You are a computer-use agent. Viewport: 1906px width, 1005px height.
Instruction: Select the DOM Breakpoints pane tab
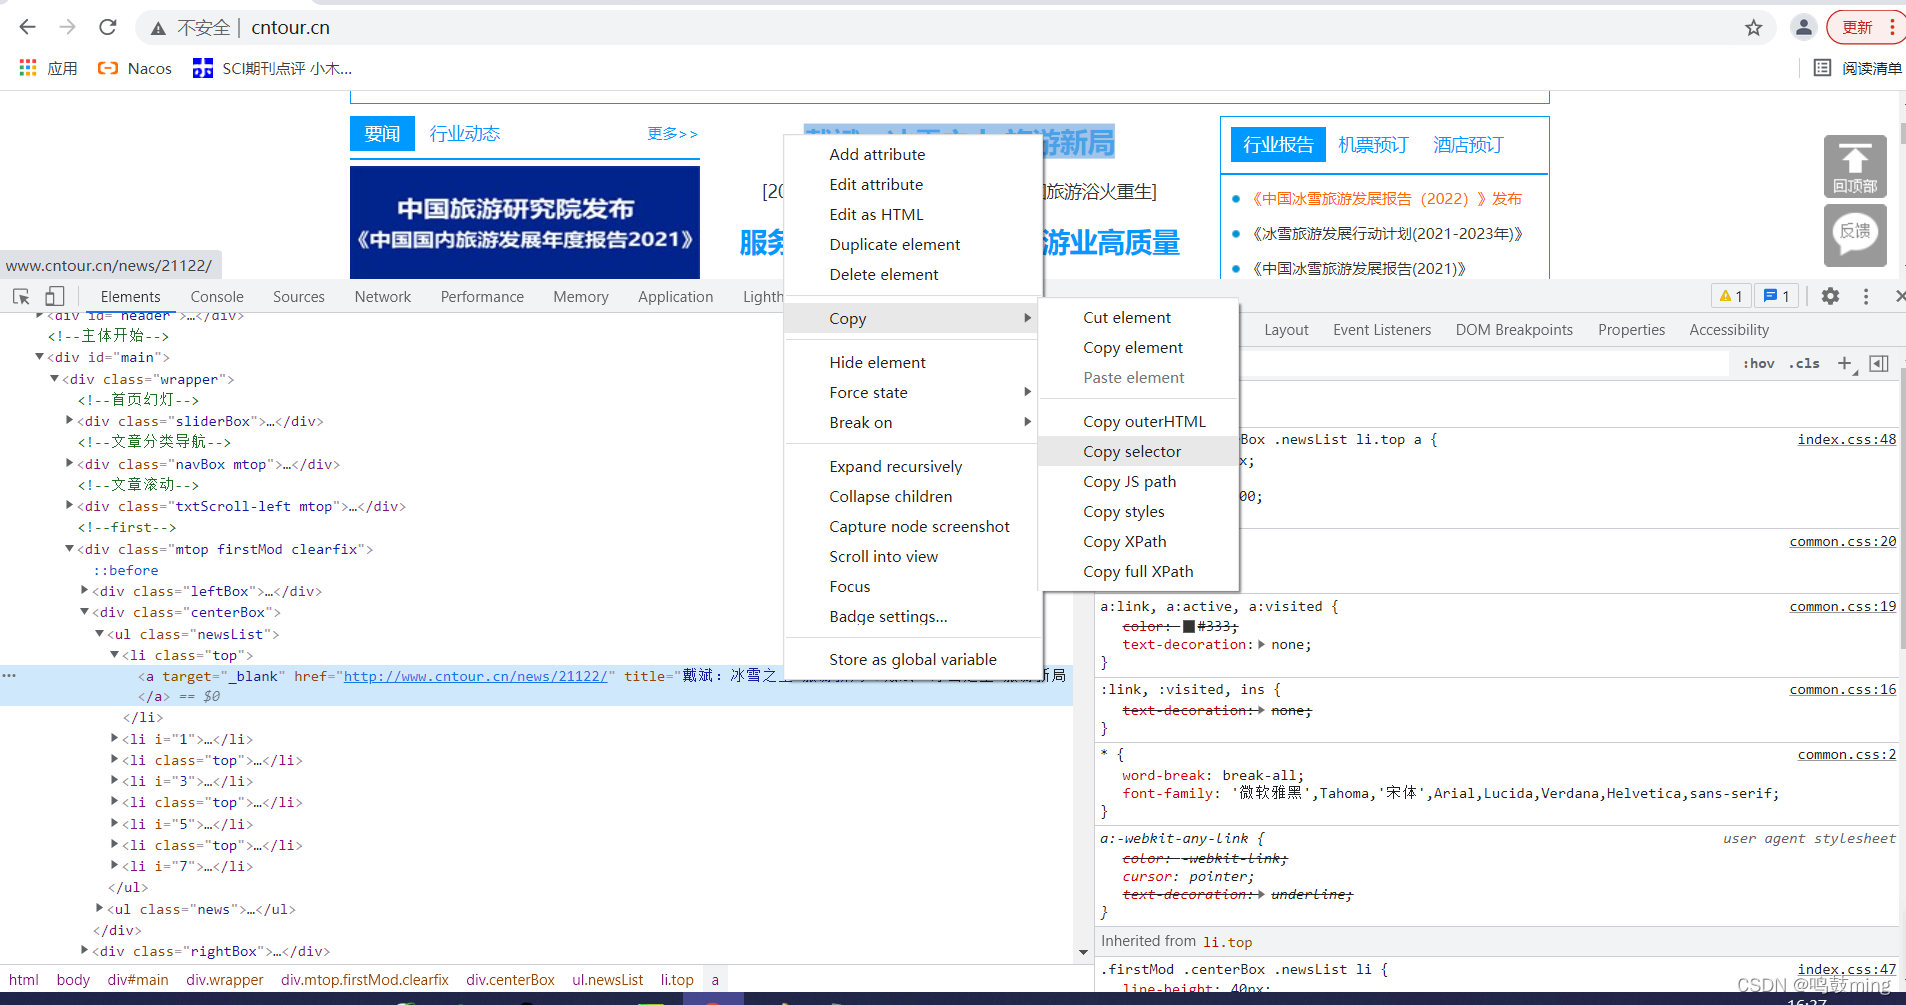click(x=1514, y=330)
